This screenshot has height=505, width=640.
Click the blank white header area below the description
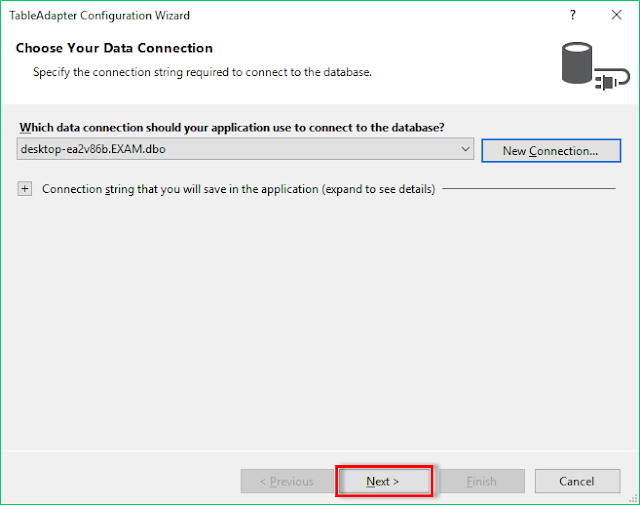(x=300, y=92)
